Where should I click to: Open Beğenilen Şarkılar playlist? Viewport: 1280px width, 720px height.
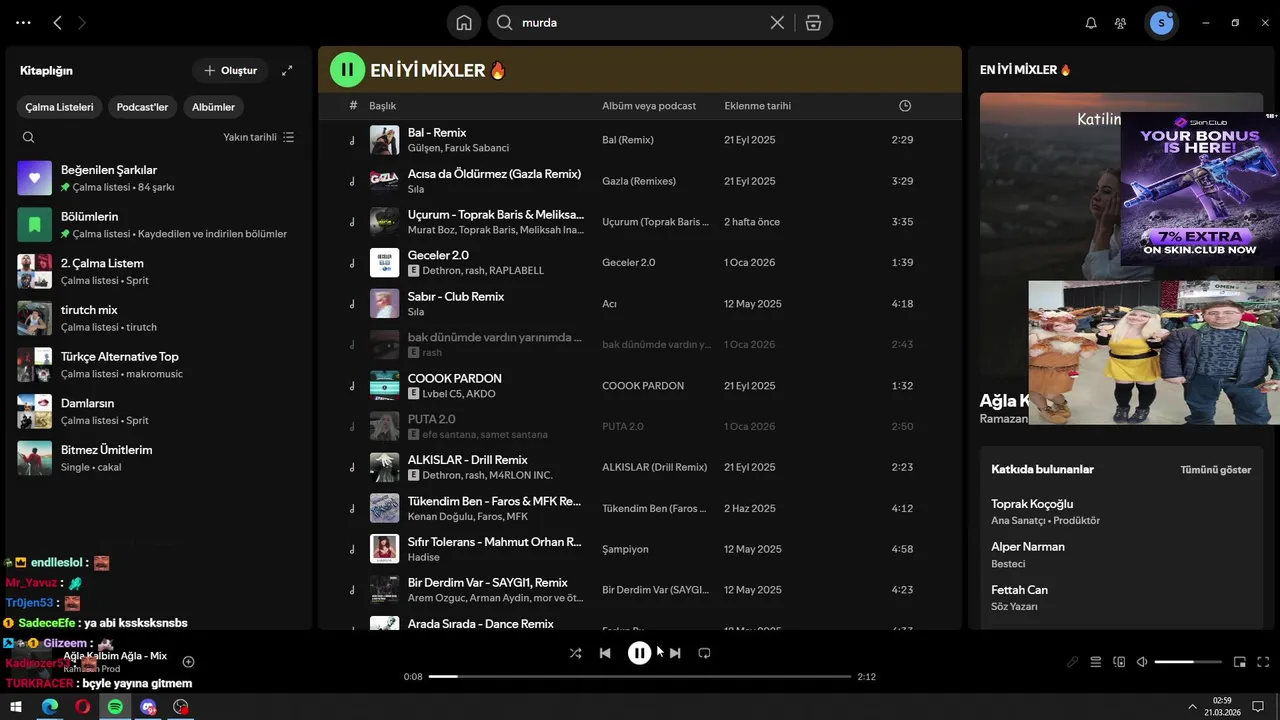(x=157, y=178)
